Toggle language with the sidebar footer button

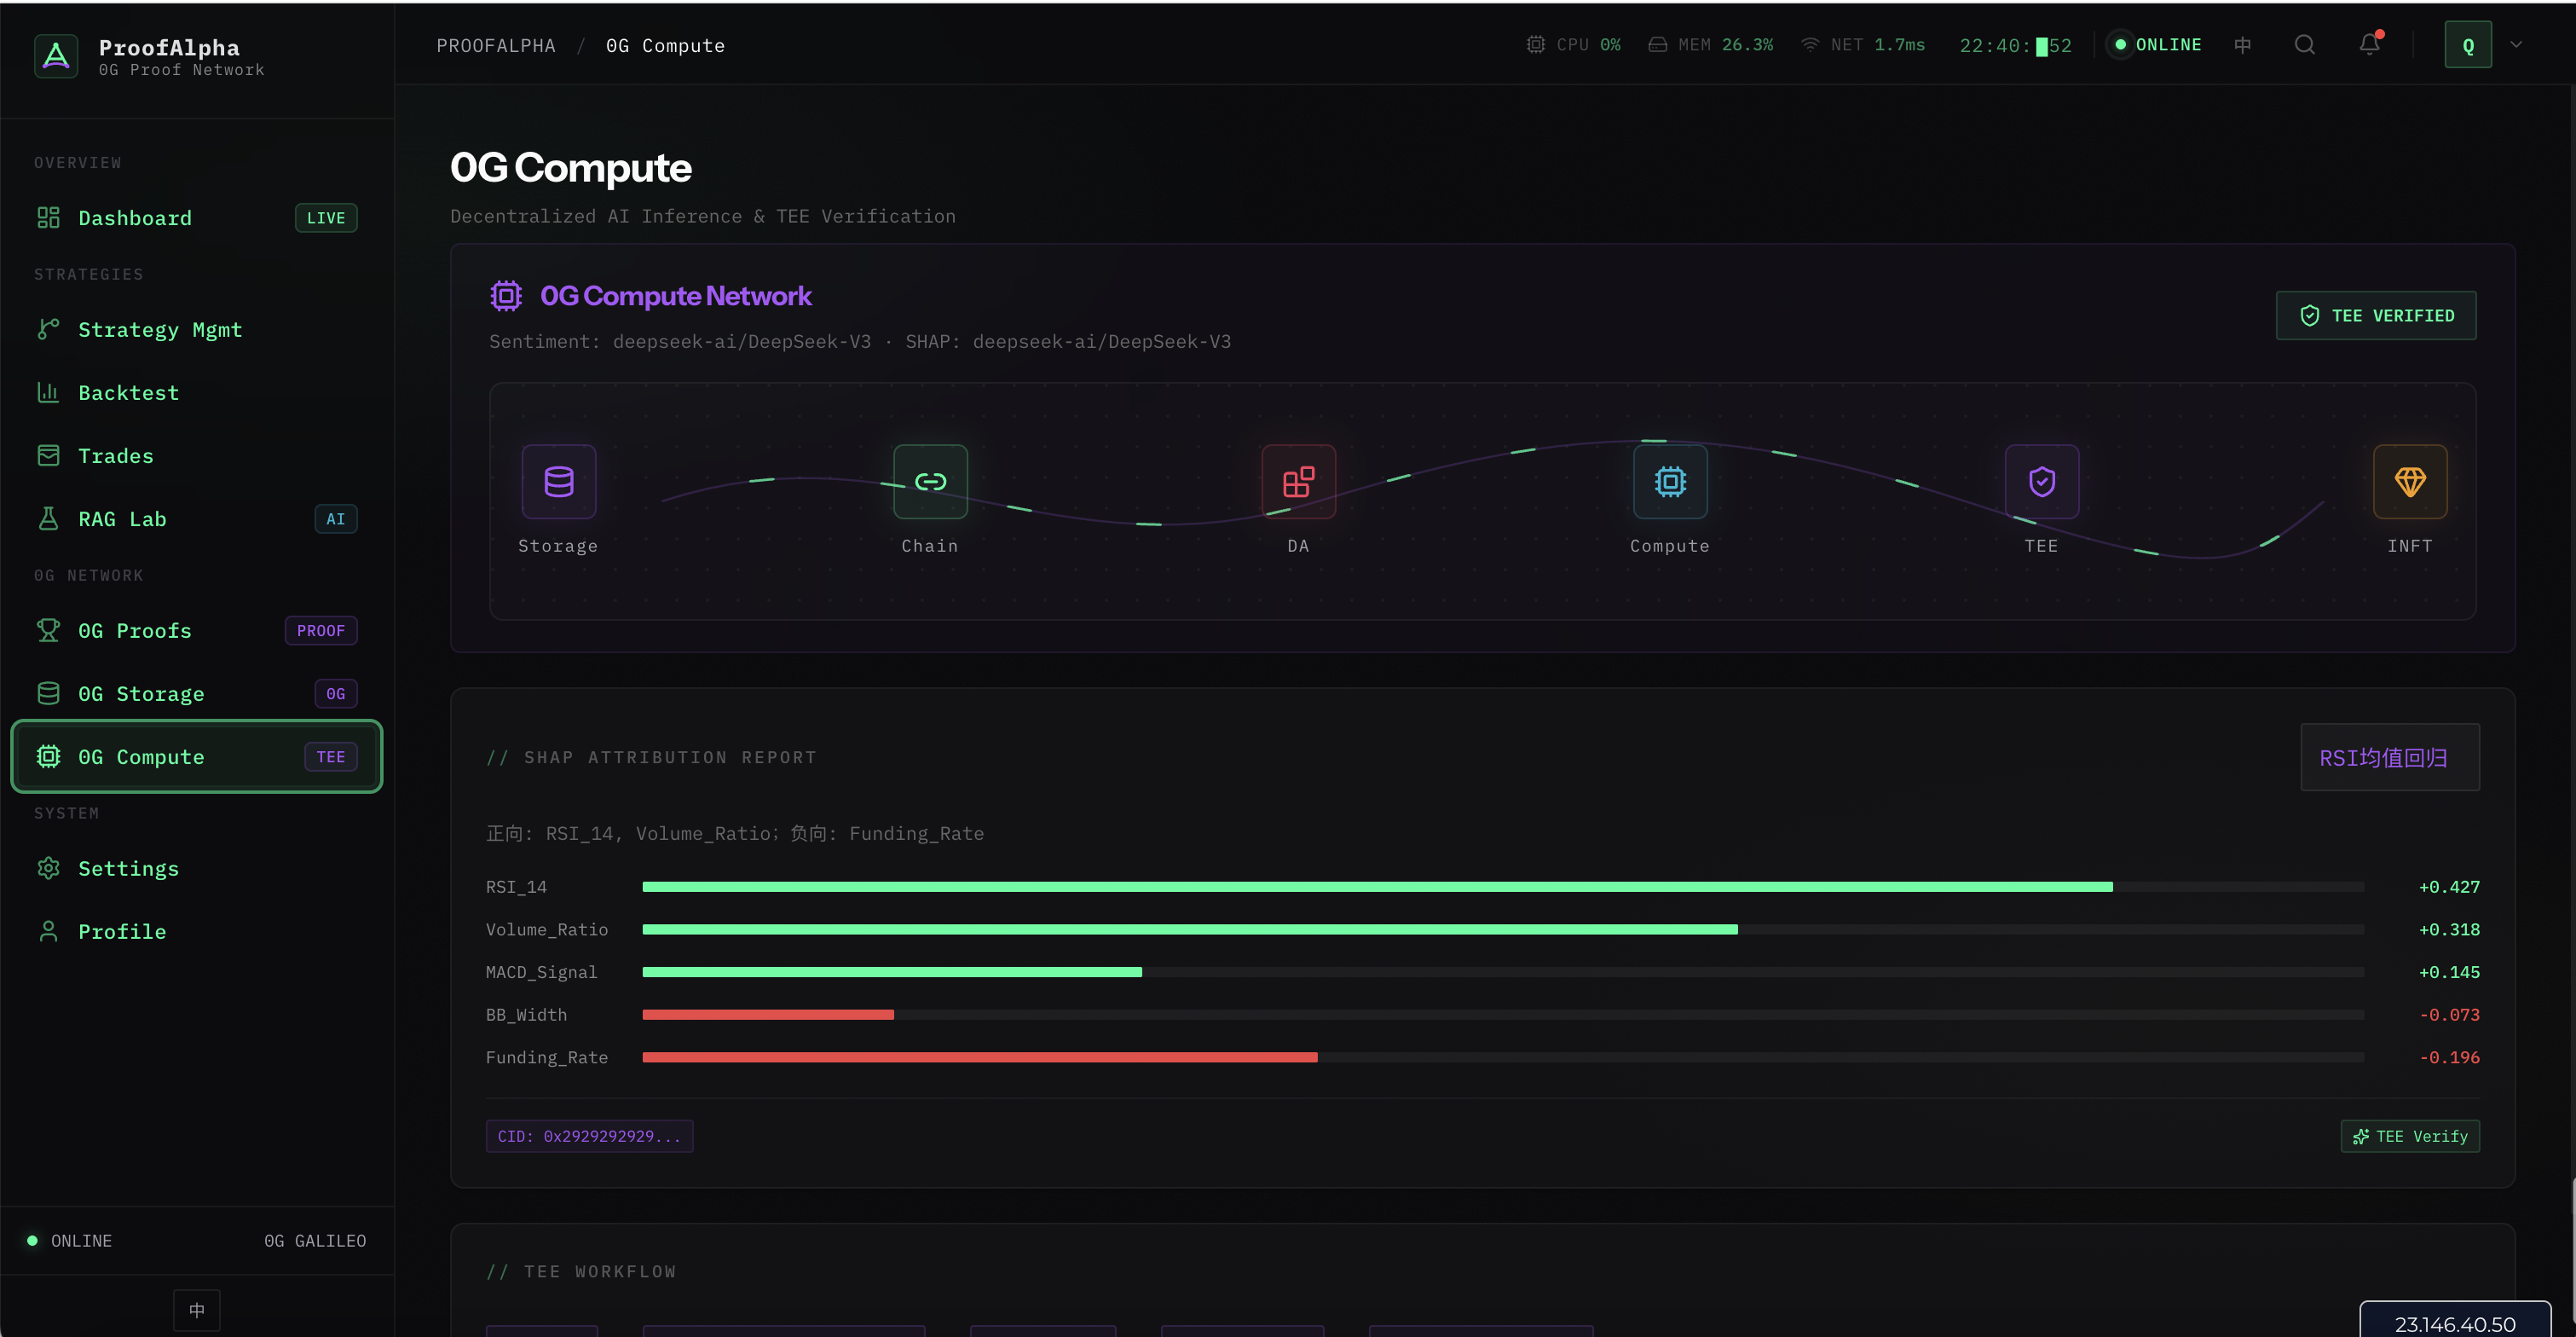(197, 1310)
